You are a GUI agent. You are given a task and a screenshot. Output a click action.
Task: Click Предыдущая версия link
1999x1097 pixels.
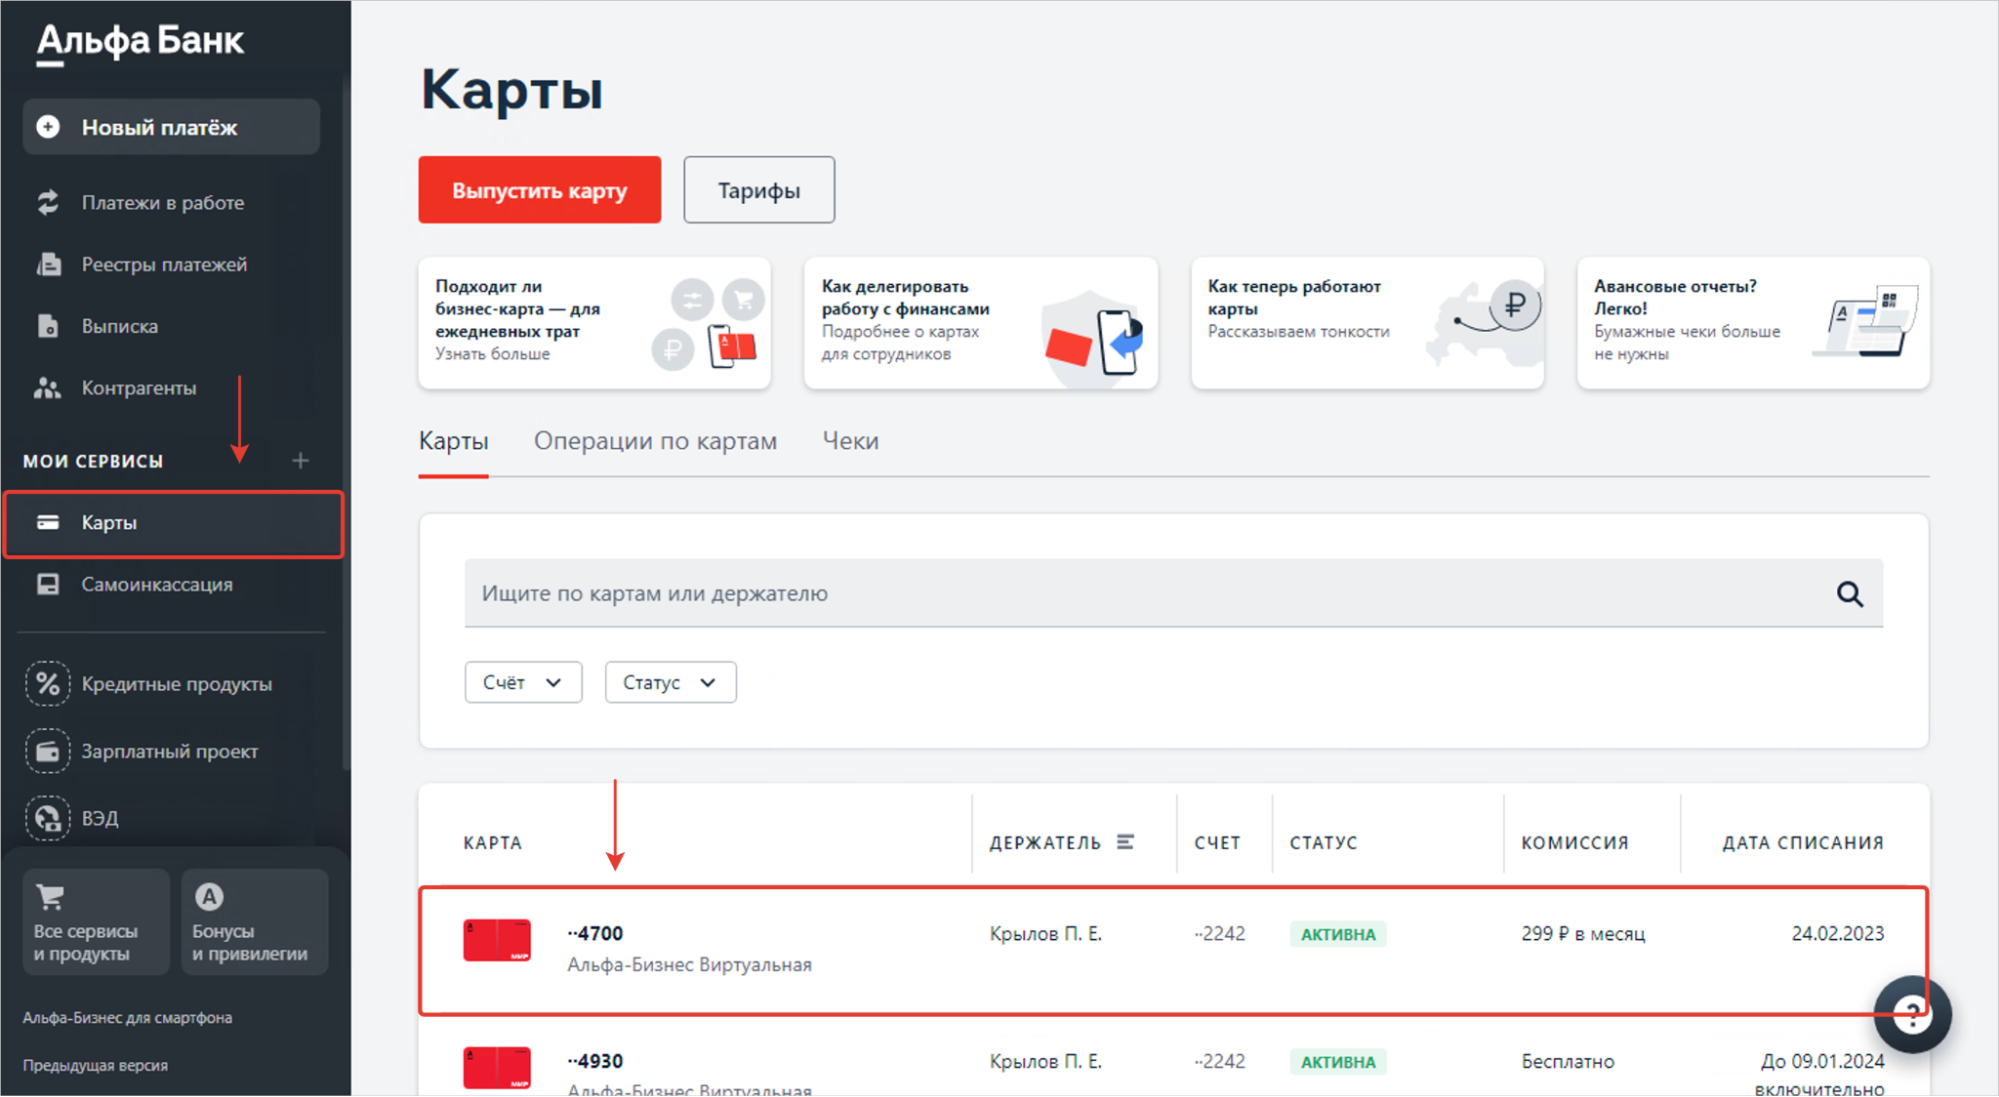[95, 1066]
